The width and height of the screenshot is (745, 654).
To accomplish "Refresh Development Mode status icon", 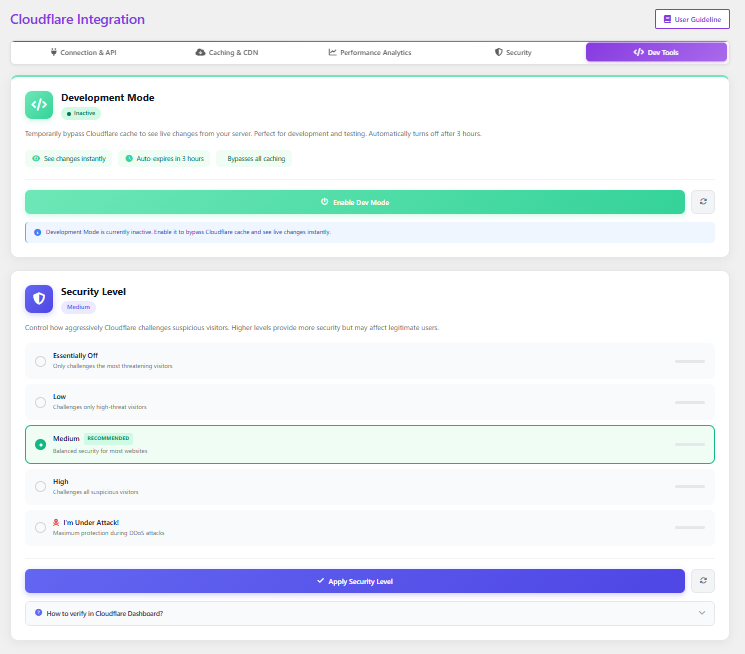I will (x=703, y=202).
